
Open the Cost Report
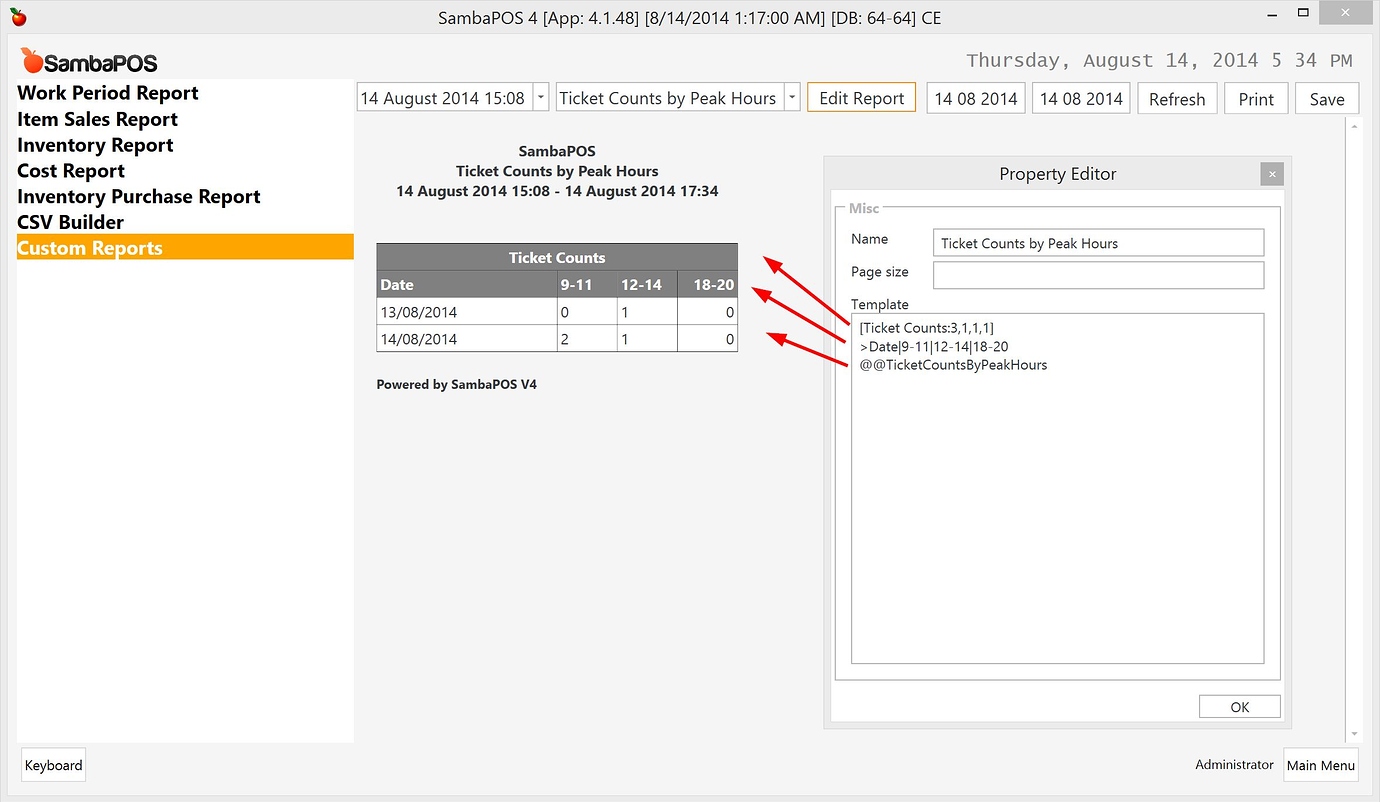pos(70,171)
